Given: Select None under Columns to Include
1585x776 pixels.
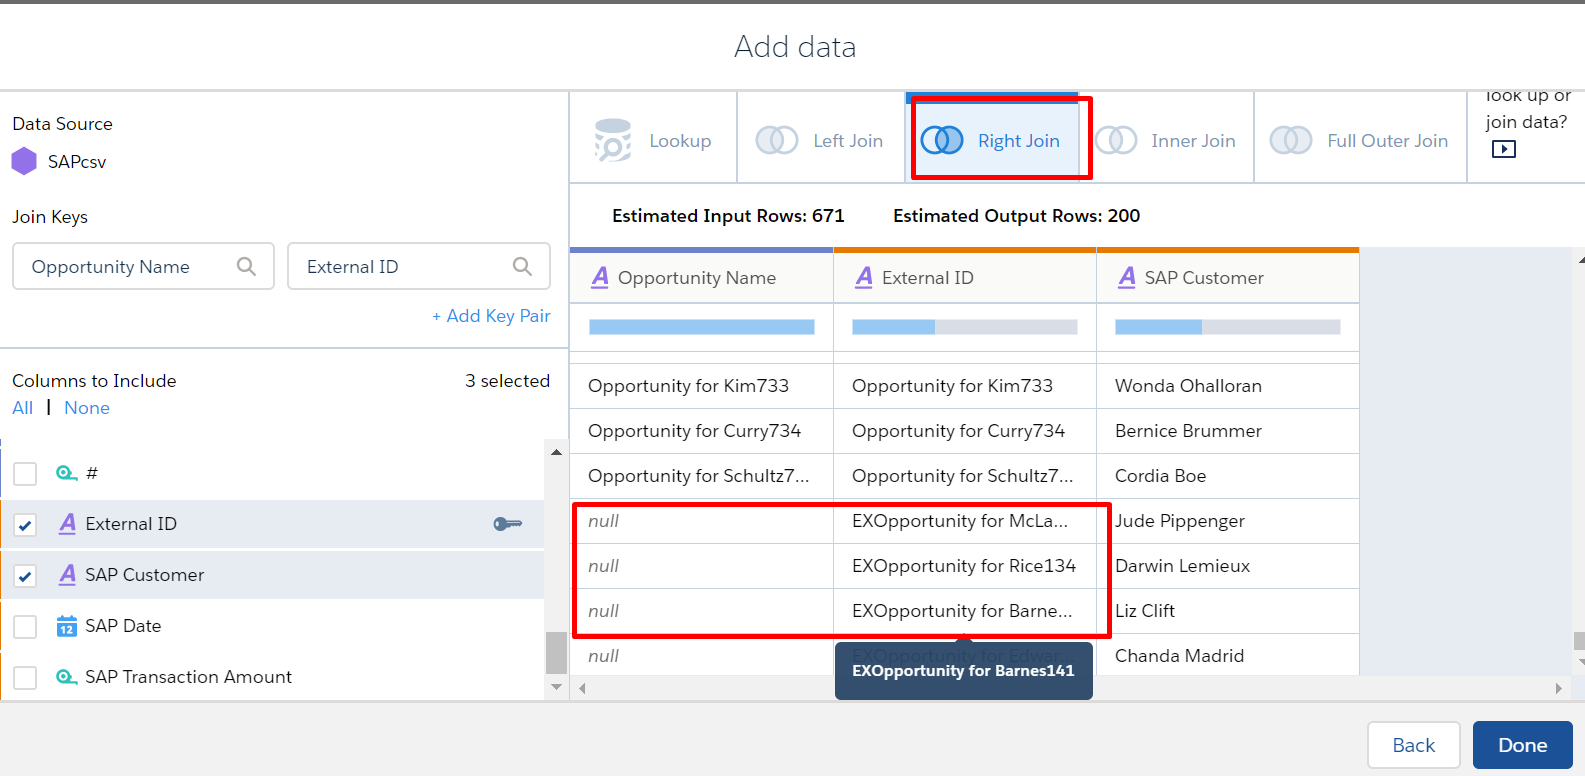Looking at the screenshot, I should [87, 408].
